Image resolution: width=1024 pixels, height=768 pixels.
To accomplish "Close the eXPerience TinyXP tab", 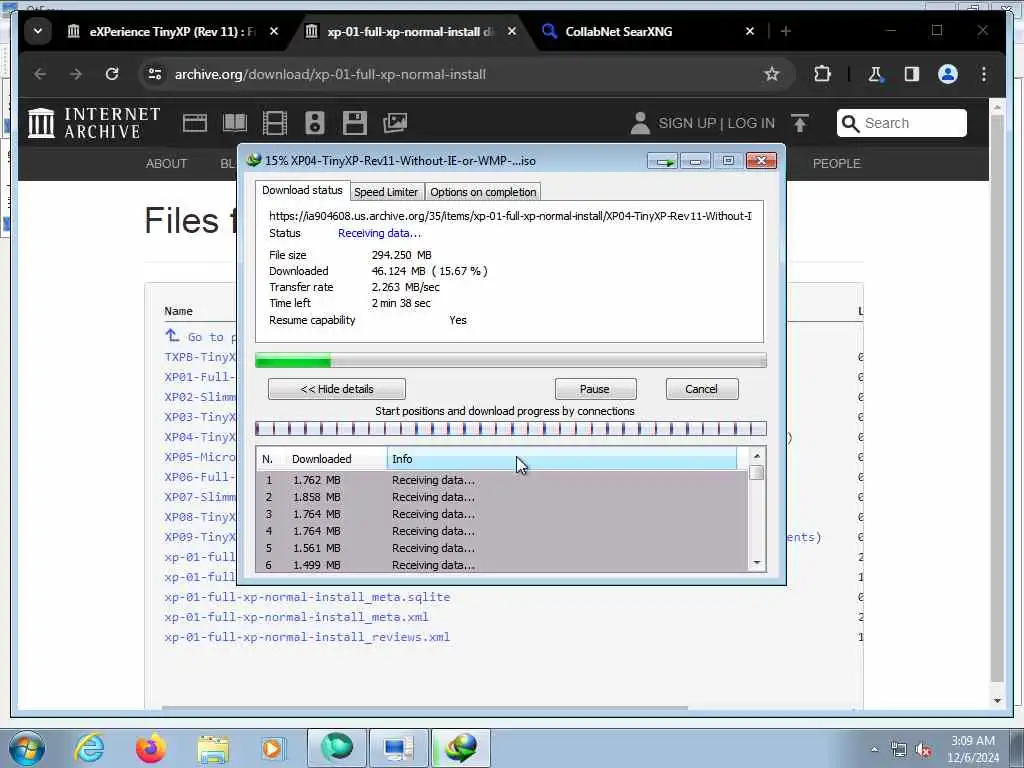I will 274,31.
